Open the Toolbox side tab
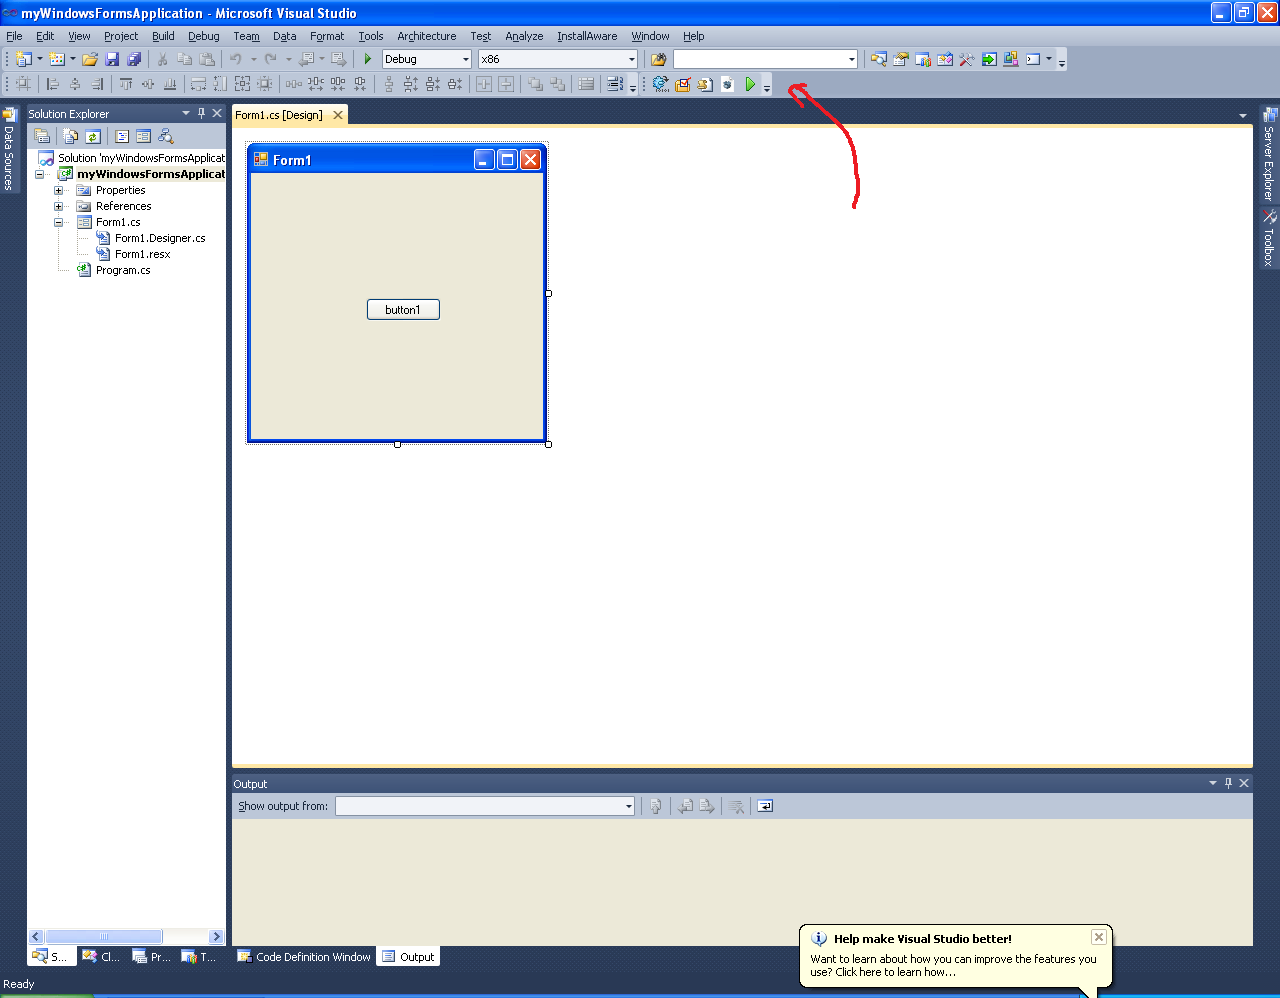Viewport: 1280px width, 998px height. pyautogui.click(x=1269, y=238)
